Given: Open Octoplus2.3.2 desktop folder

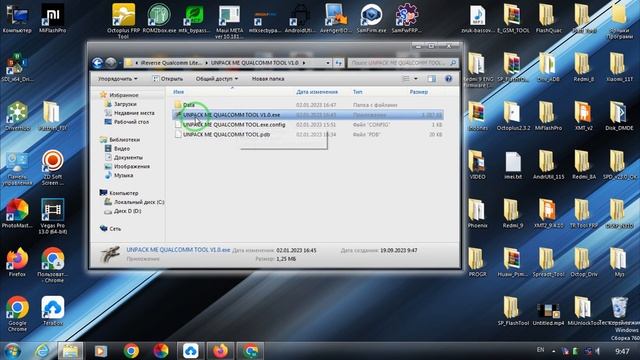Looking at the screenshot, I should (513, 116).
